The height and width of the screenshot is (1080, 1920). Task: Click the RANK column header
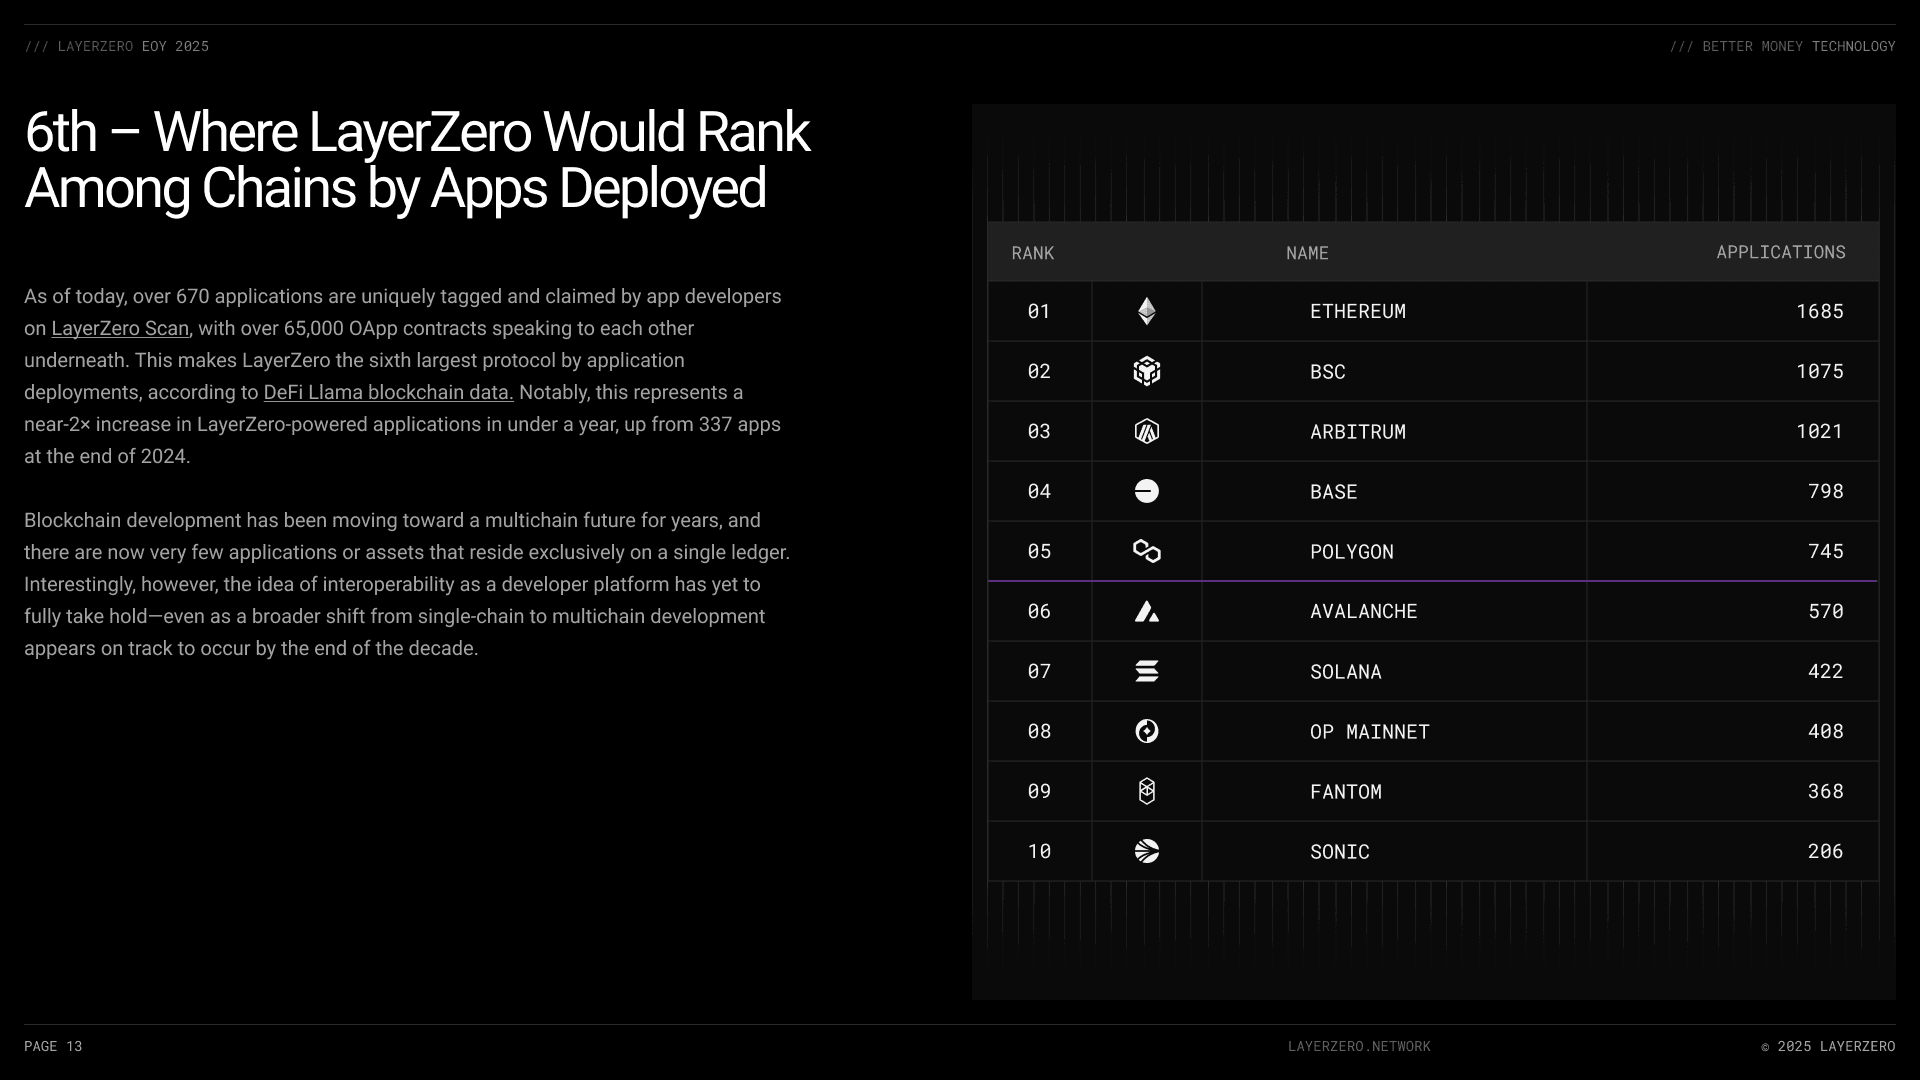click(x=1033, y=253)
